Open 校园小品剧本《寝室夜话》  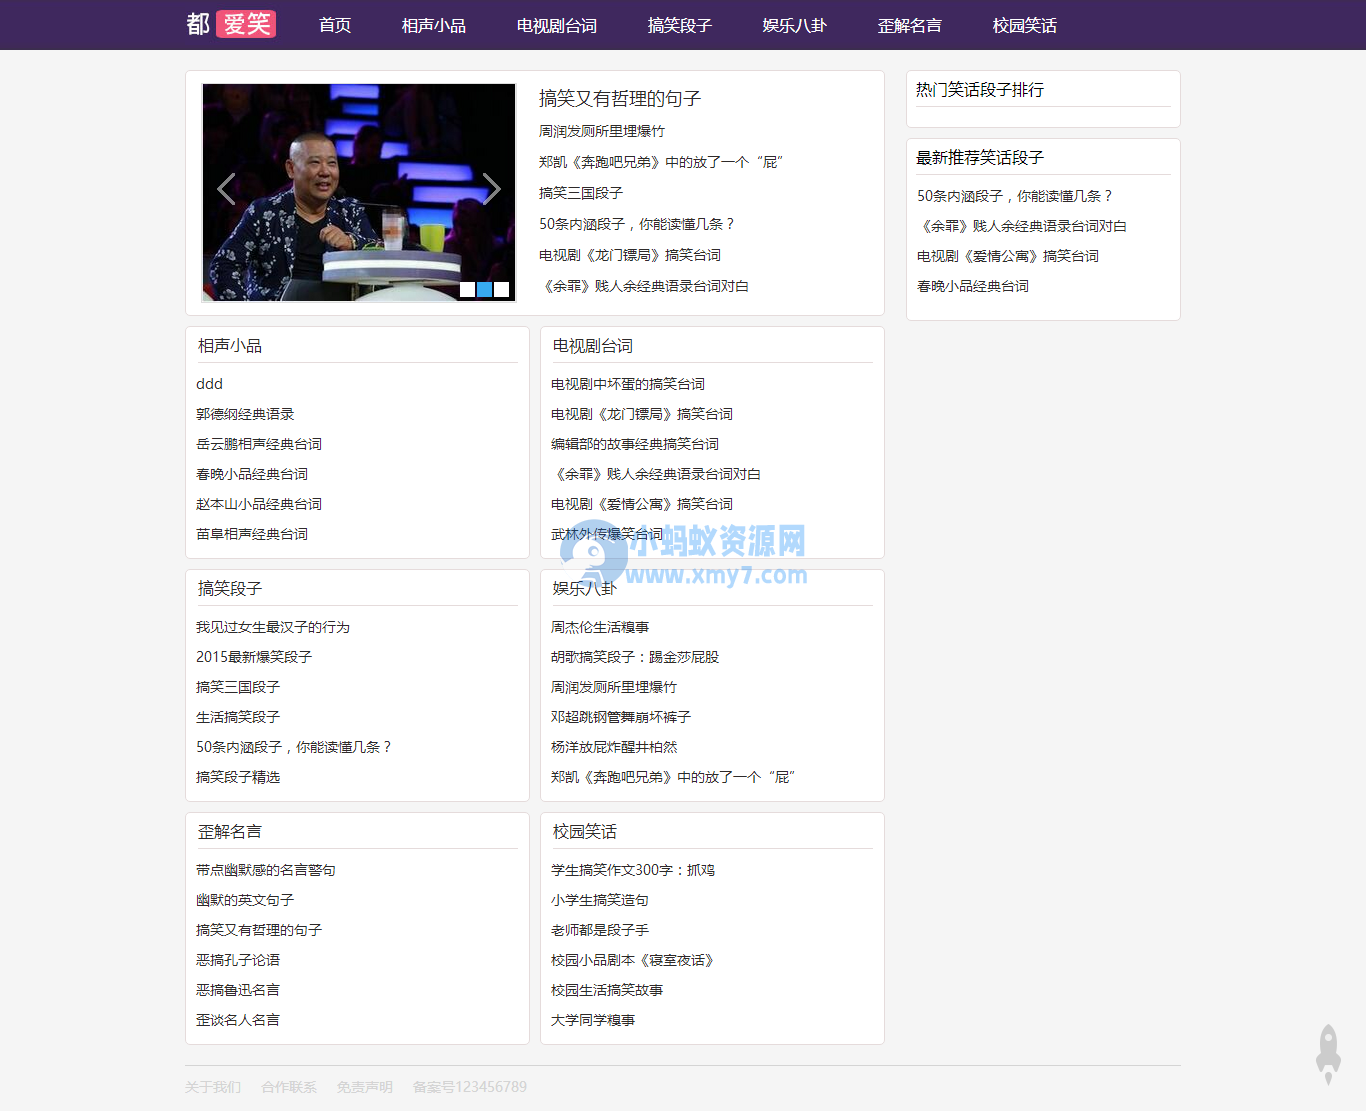coord(632,960)
